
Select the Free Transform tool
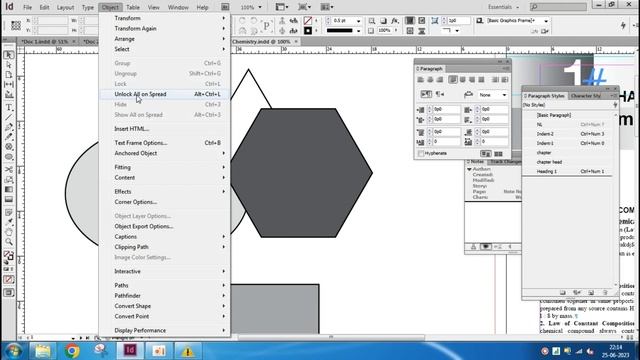[x=9, y=179]
